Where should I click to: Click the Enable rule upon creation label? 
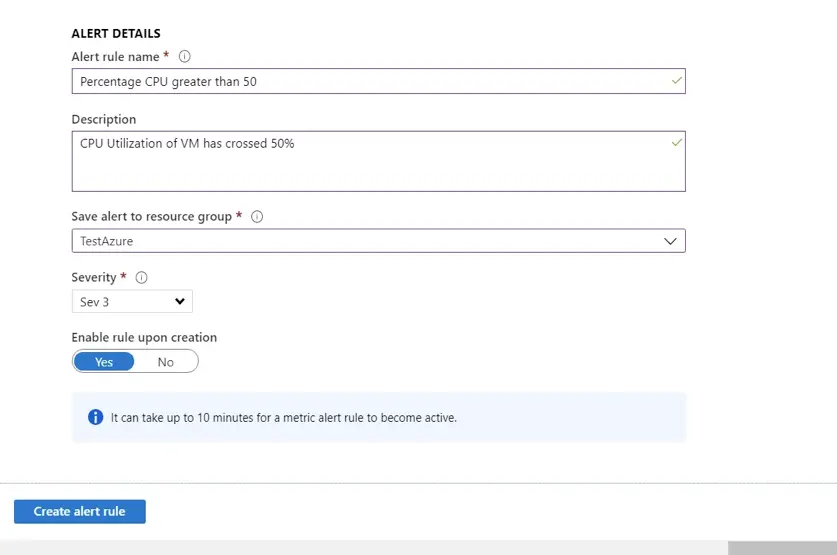click(144, 337)
